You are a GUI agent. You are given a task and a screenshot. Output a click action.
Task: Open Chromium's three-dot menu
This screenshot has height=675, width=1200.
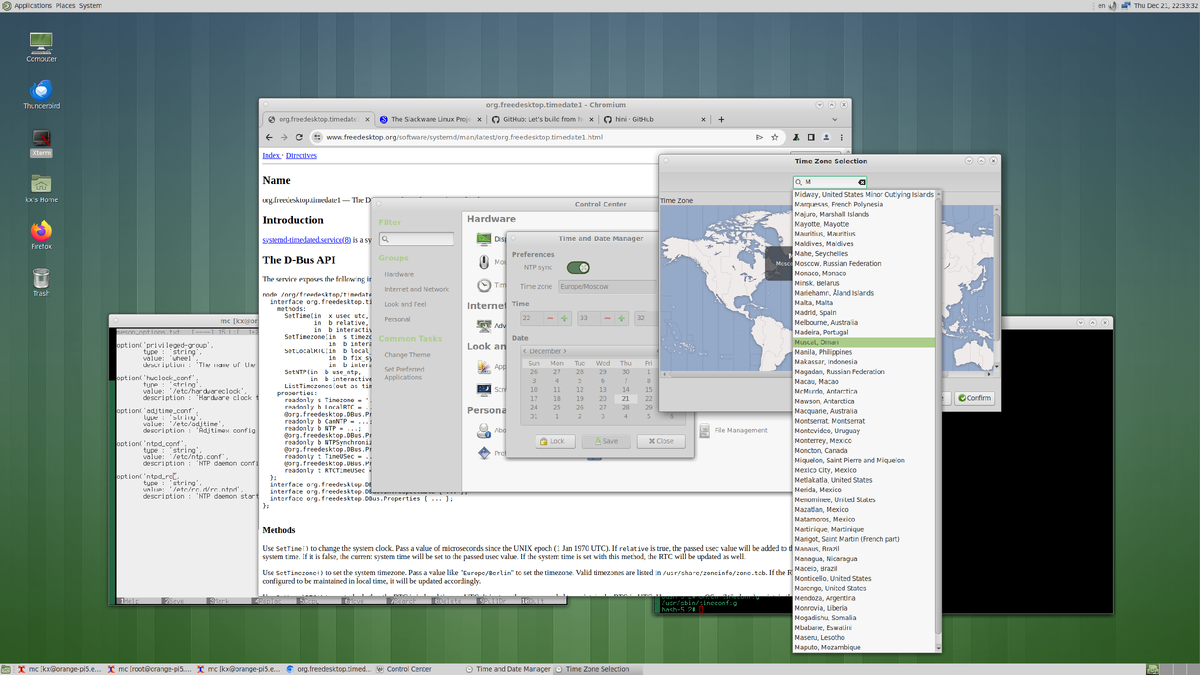841,137
